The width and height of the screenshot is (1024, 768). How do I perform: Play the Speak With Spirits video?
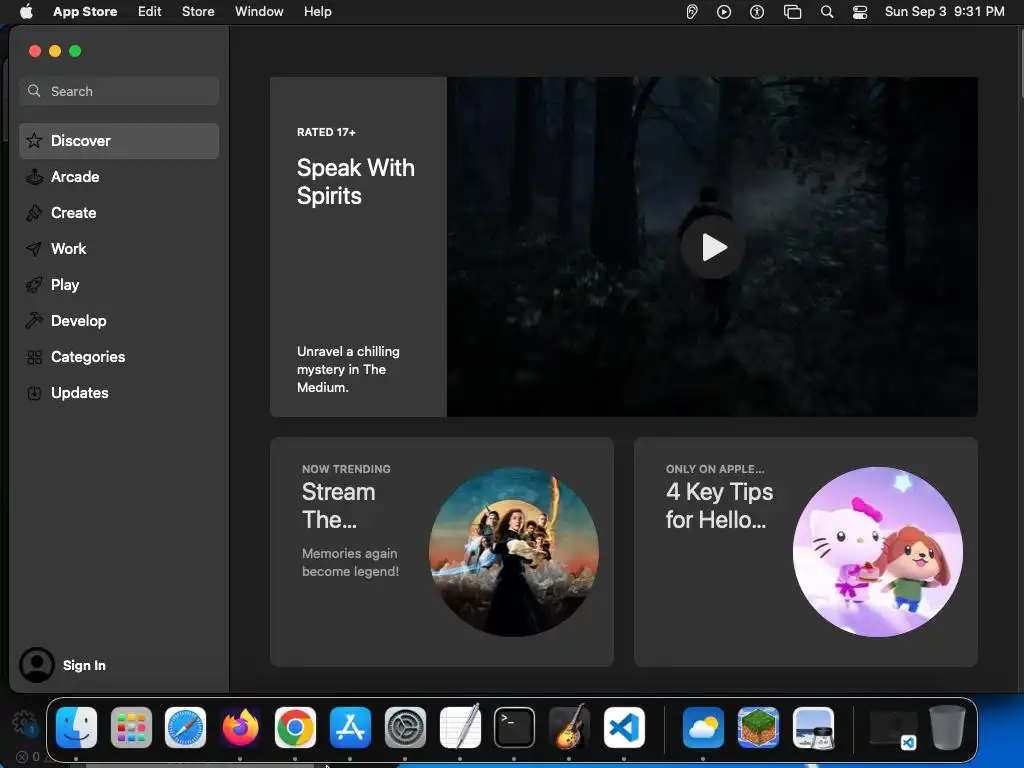tap(712, 247)
